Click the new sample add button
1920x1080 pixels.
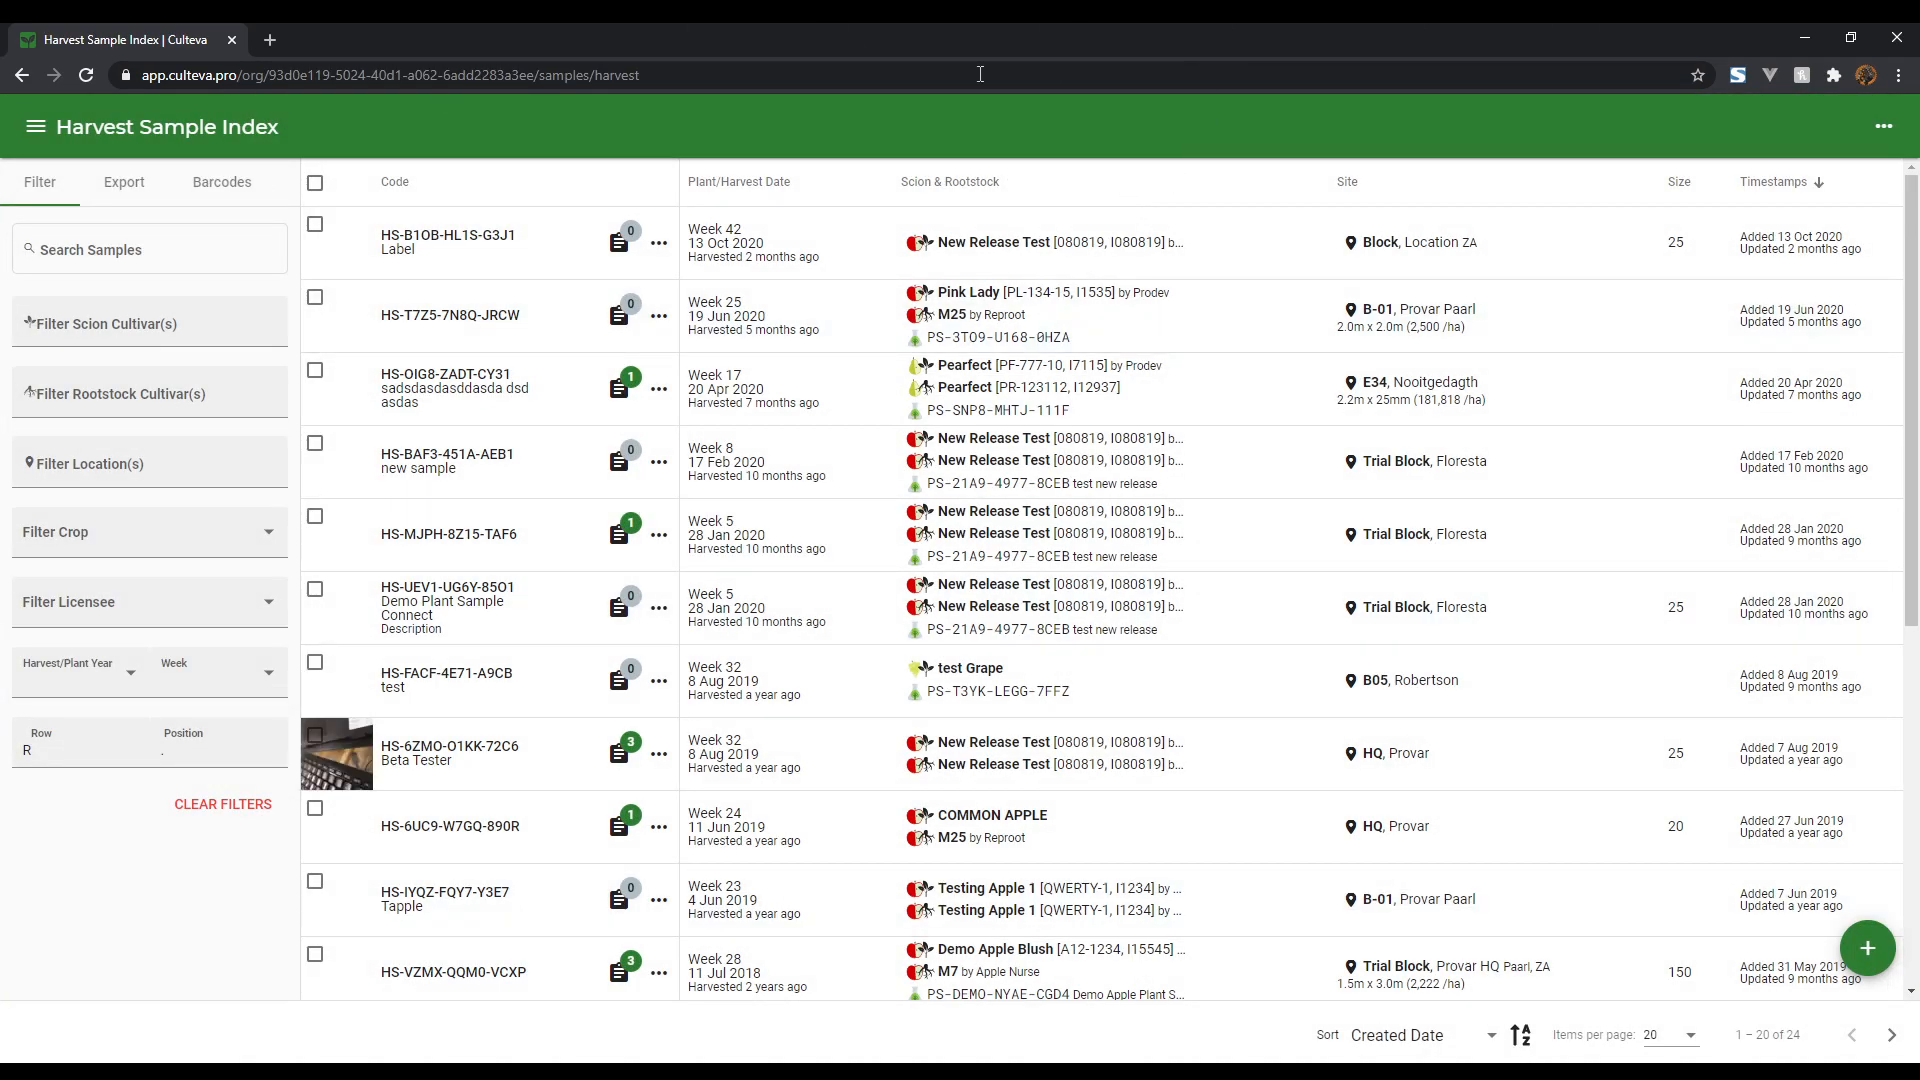pyautogui.click(x=1866, y=948)
